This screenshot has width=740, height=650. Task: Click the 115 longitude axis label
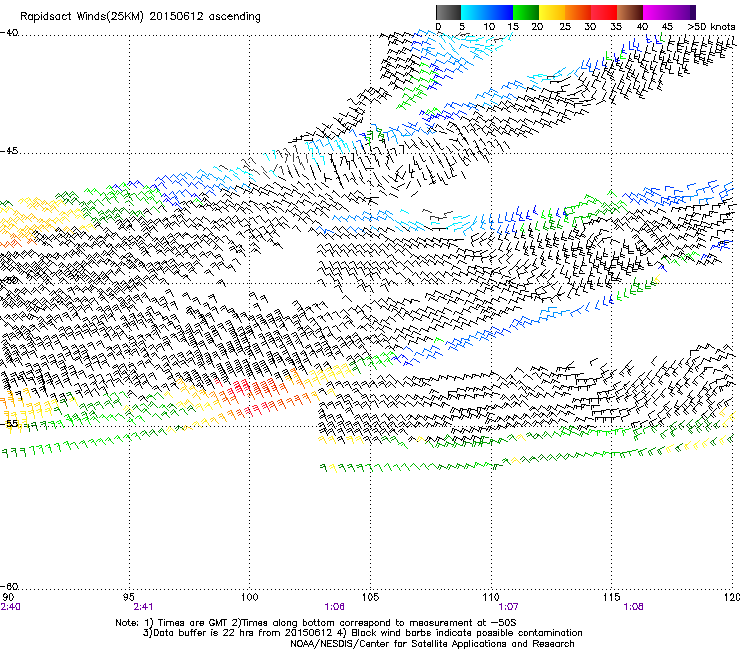point(611,597)
